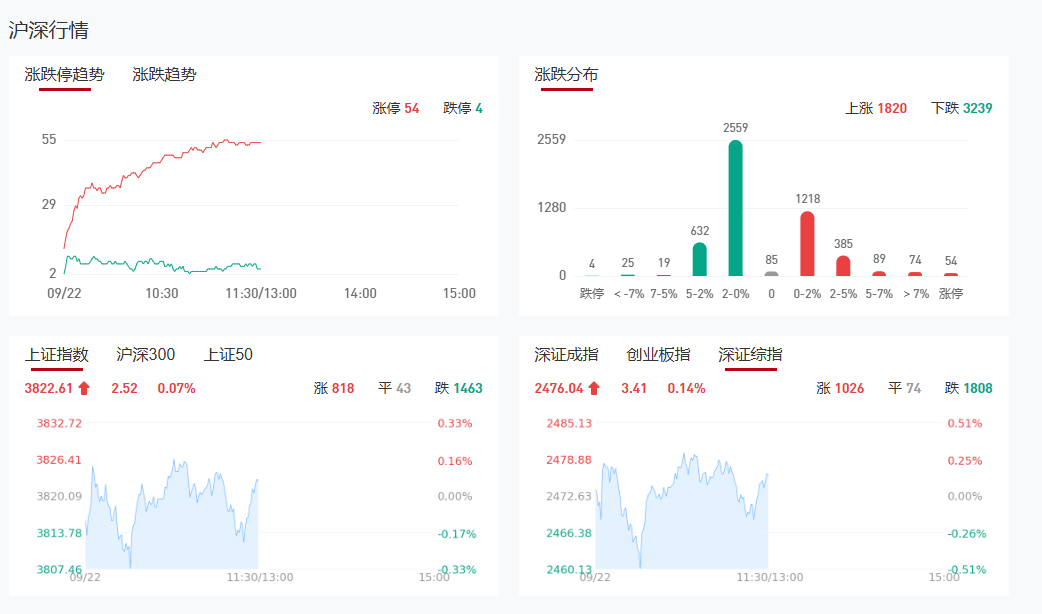1042x614 pixels.
Task: Select the 涨跌停趋势 tab
Action: point(64,75)
